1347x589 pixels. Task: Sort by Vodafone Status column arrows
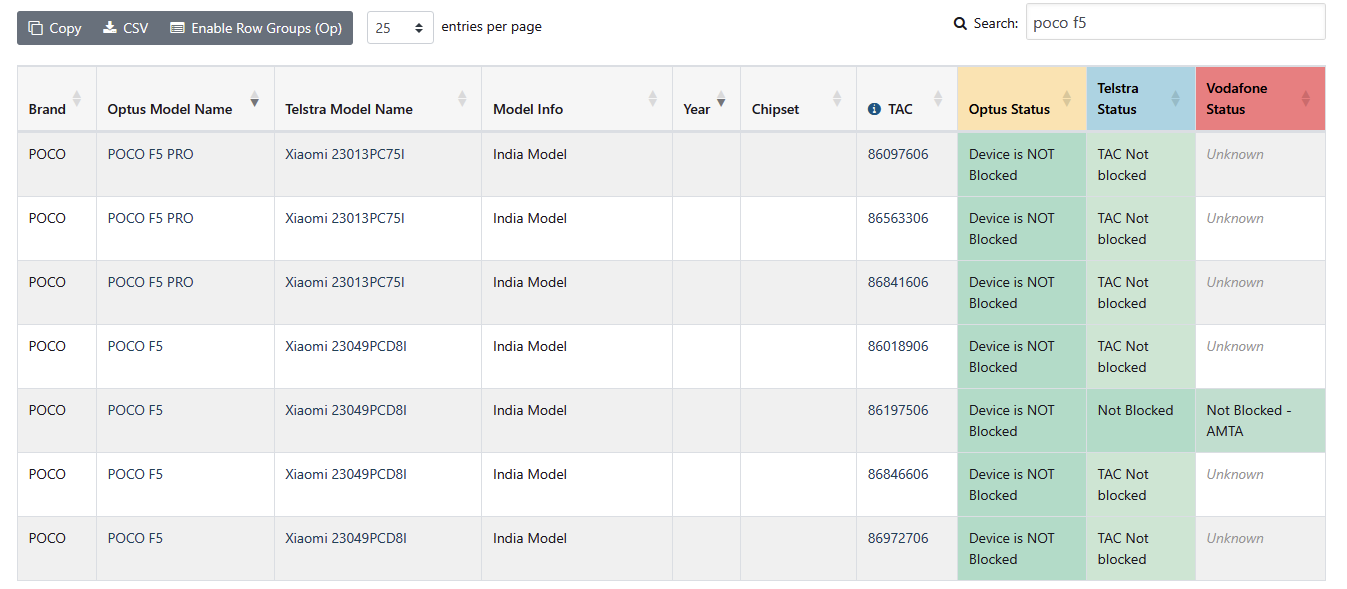click(x=1305, y=98)
